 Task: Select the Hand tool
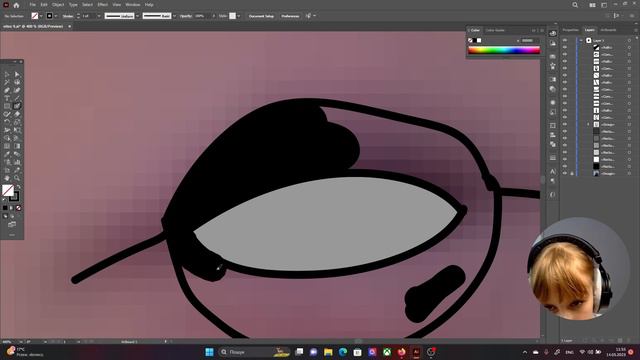tap(7, 178)
